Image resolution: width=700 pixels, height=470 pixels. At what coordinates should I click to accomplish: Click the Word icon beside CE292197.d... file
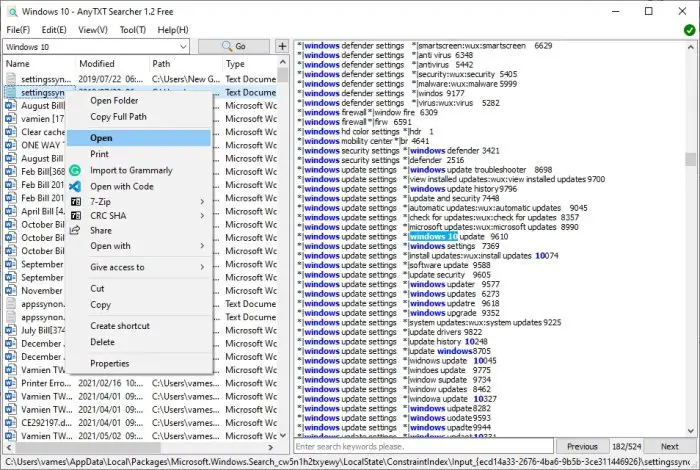point(10,423)
